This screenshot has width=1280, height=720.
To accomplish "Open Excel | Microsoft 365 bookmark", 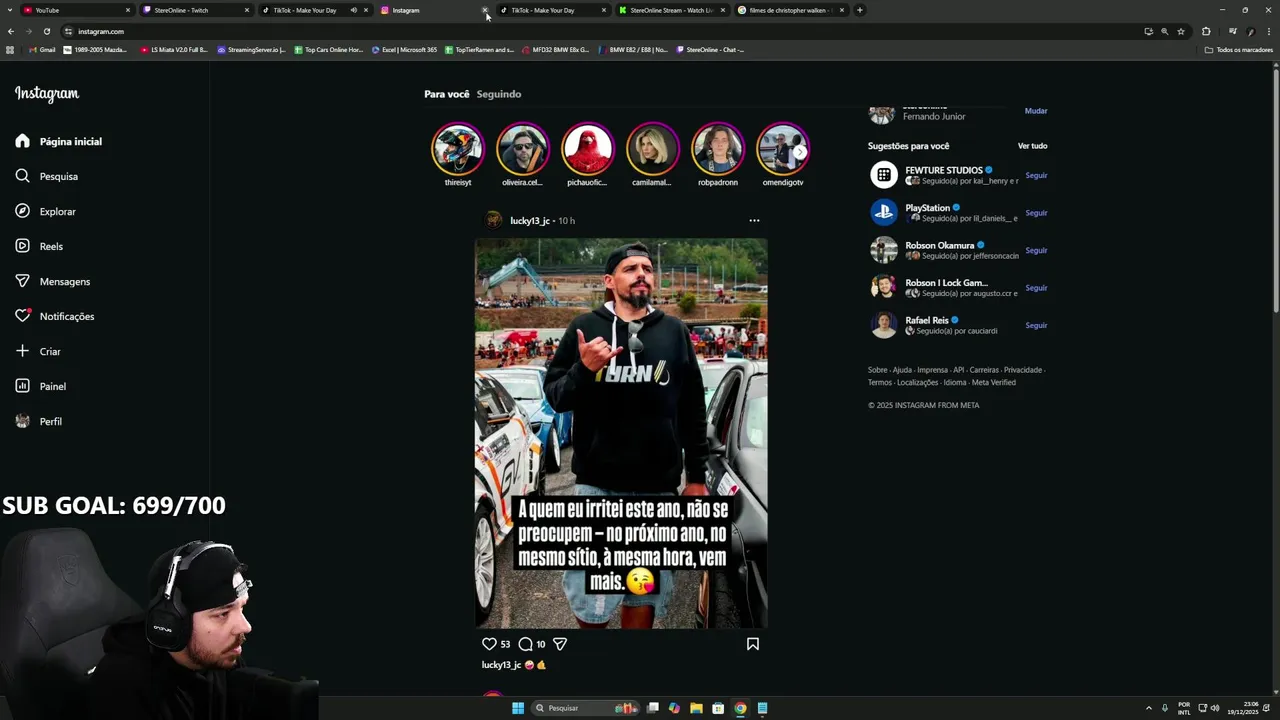I will [404, 49].
